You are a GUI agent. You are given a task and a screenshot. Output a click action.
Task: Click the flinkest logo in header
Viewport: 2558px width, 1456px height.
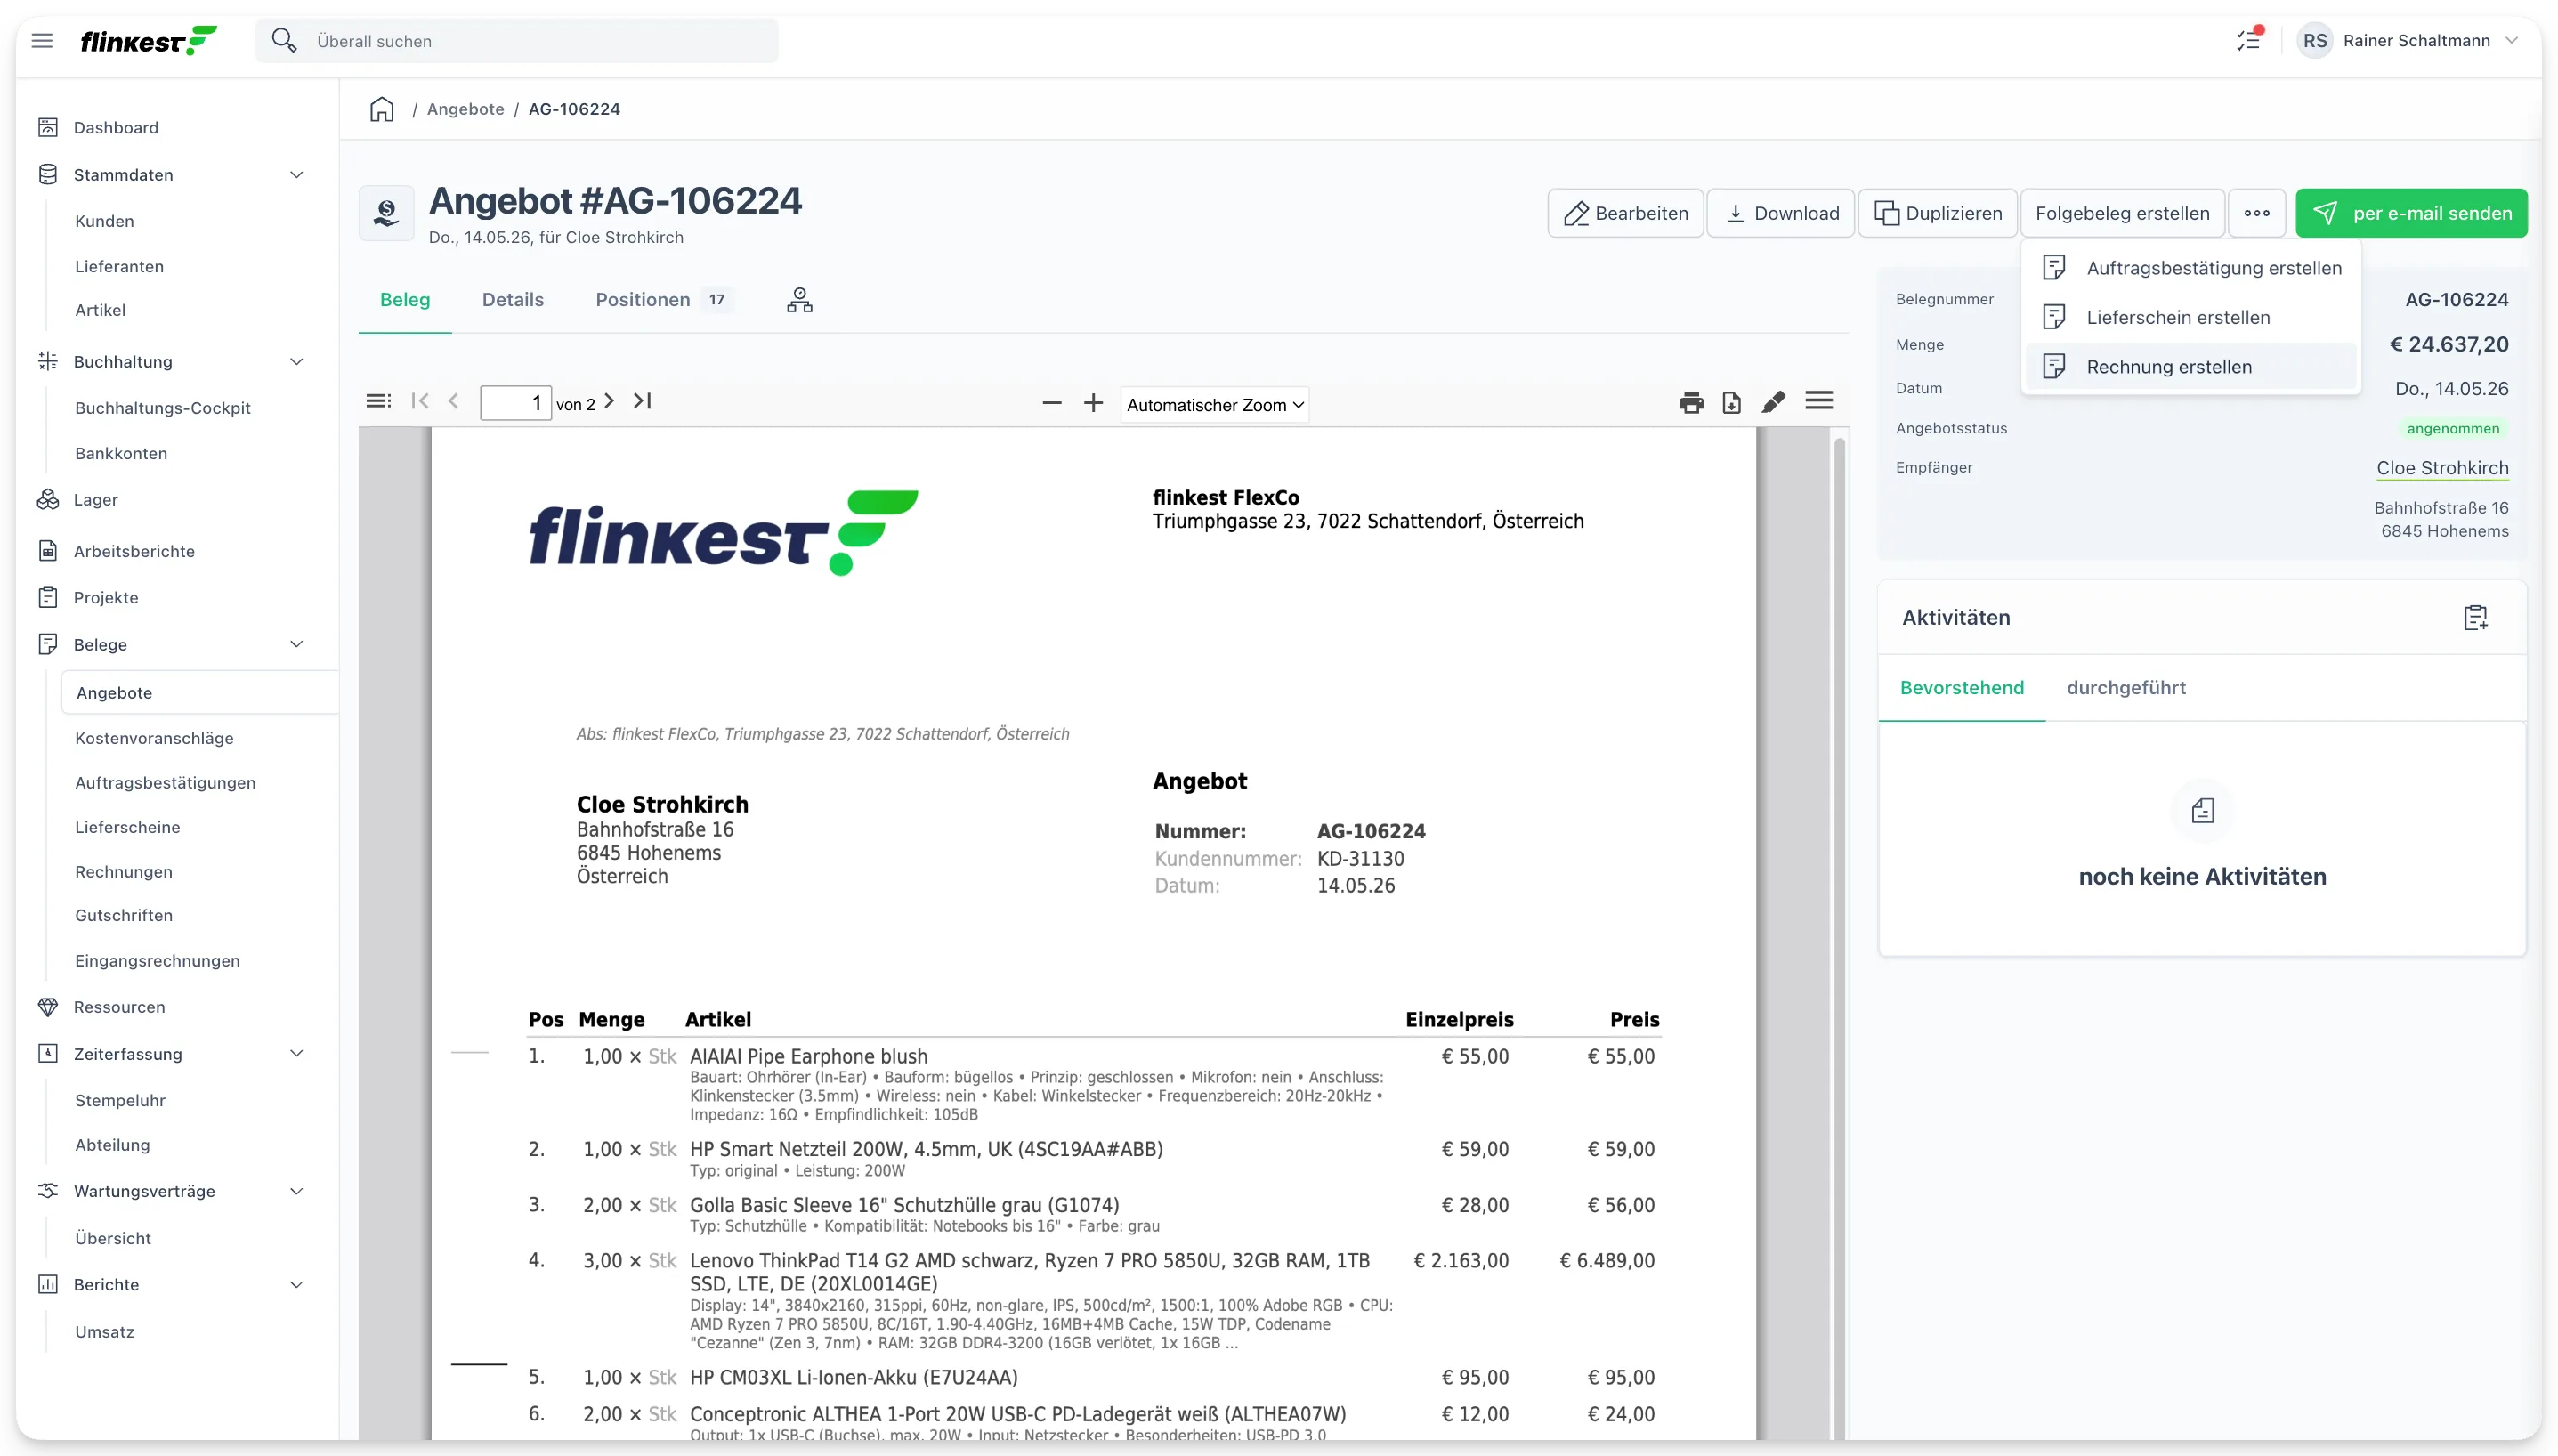pyautogui.click(x=148, y=41)
